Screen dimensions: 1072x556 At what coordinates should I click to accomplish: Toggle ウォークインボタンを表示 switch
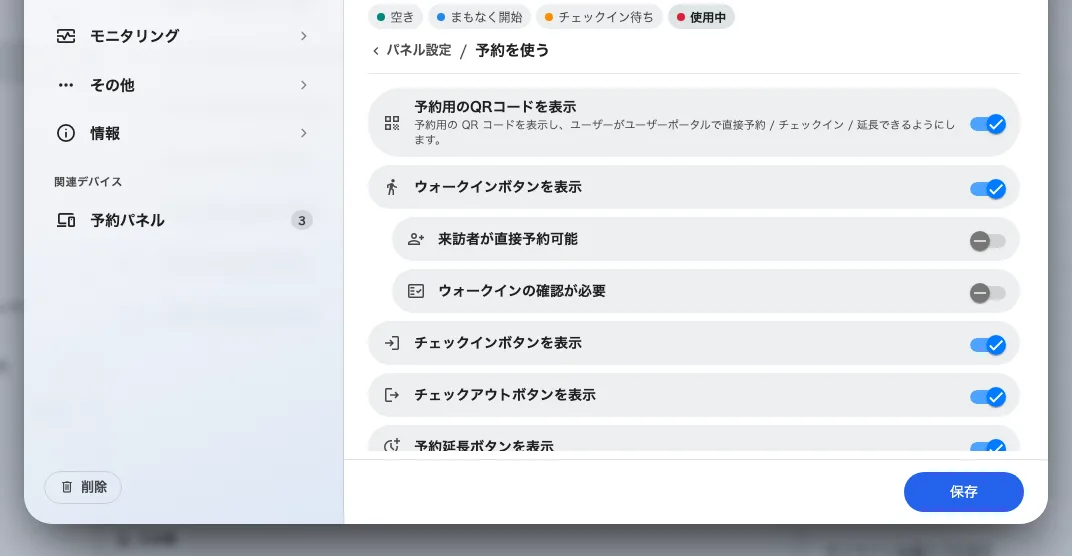(988, 189)
